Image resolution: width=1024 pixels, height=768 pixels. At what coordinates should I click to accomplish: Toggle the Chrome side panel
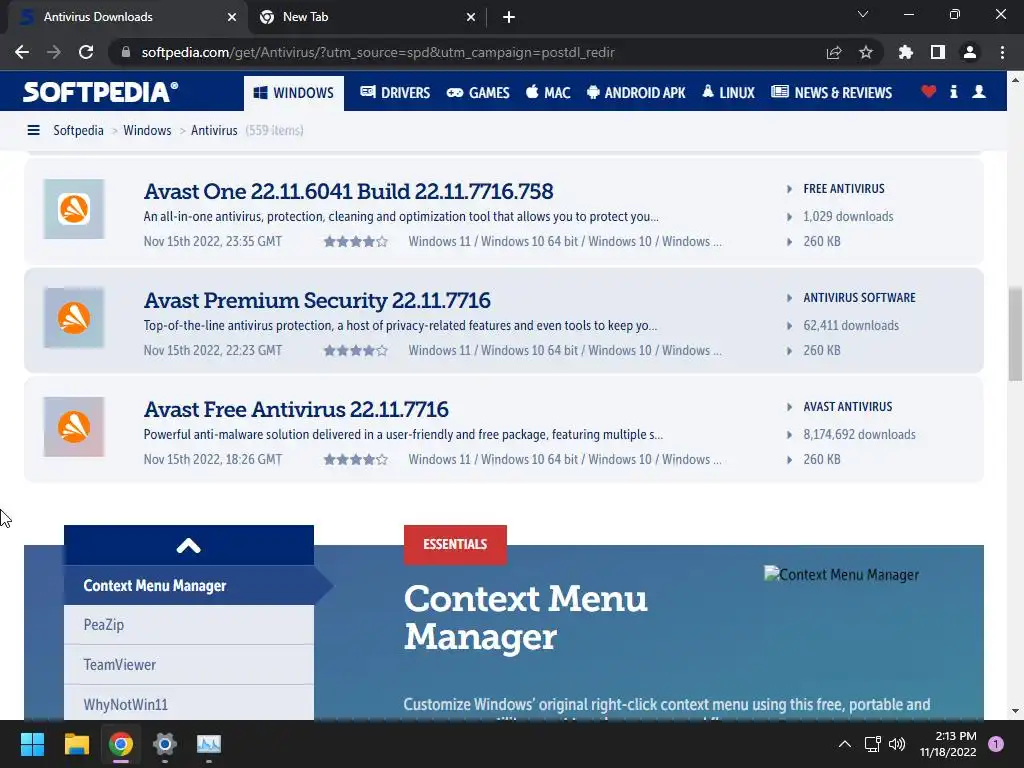pyautogui.click(x=938, y=52)
